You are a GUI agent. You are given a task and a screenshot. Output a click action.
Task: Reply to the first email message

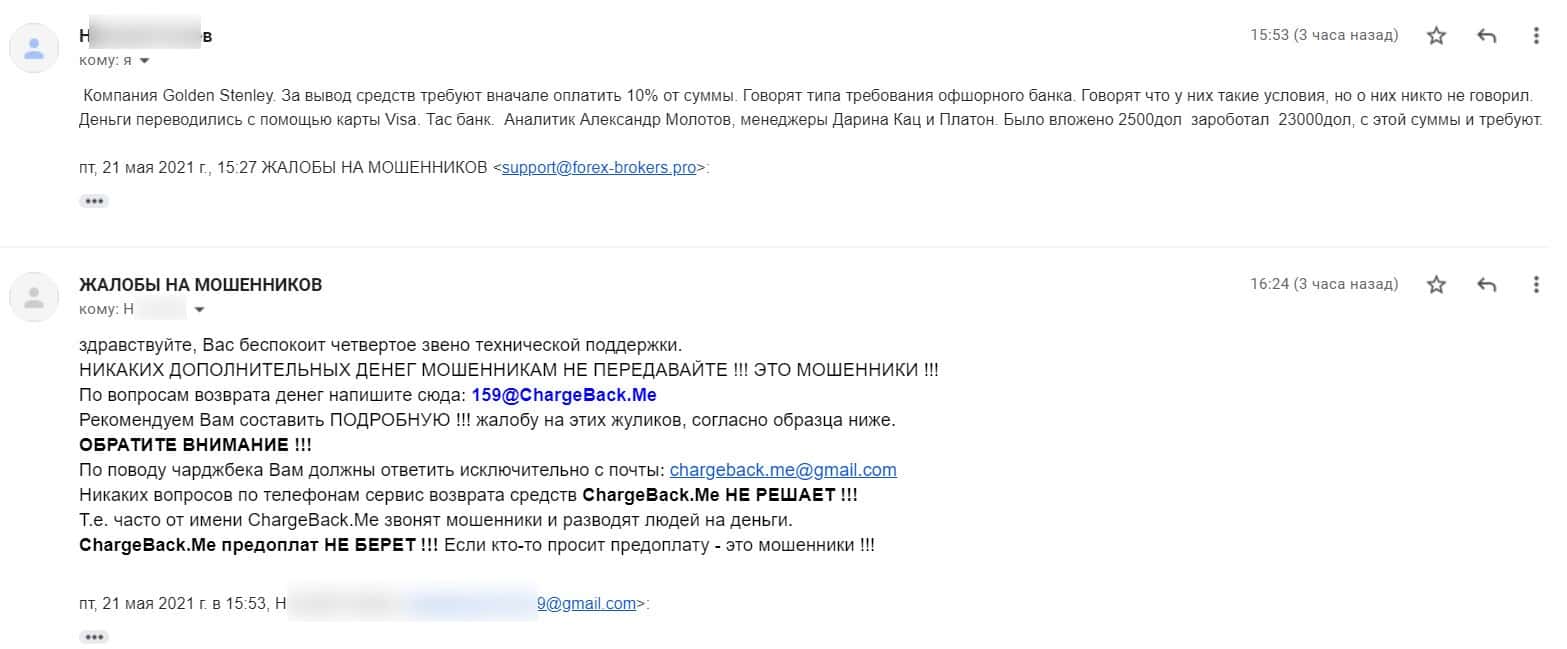[1486, 36]
